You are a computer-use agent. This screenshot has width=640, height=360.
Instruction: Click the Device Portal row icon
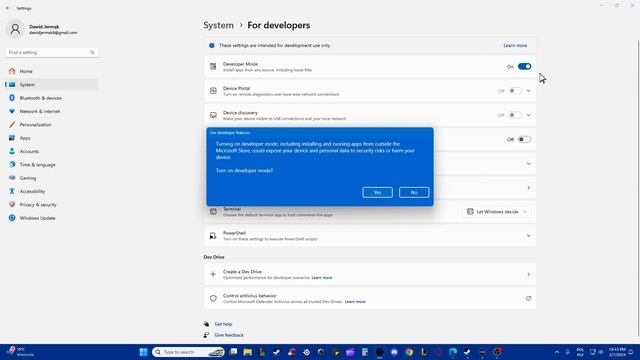(x=213, y=91)
